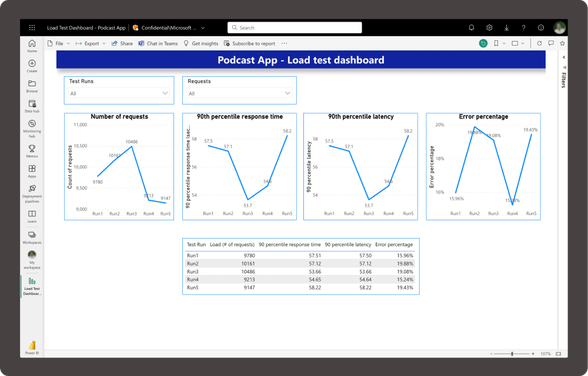The height and width of the screenshot is (376, 588).
Task: Click the Podcast App - Load test dashboard banner
Action: point(301,60)
